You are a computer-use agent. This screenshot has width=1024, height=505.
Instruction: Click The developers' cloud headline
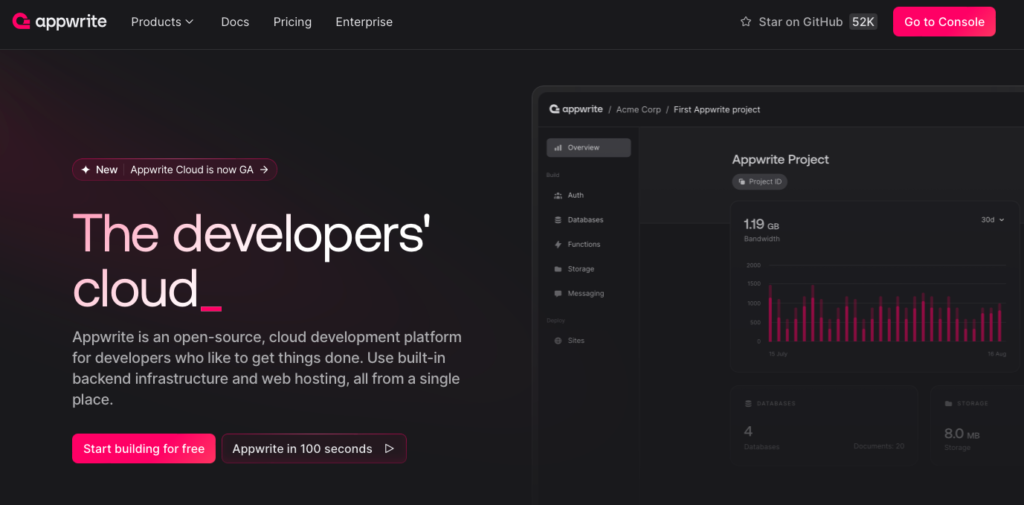[x=251, y=261]
